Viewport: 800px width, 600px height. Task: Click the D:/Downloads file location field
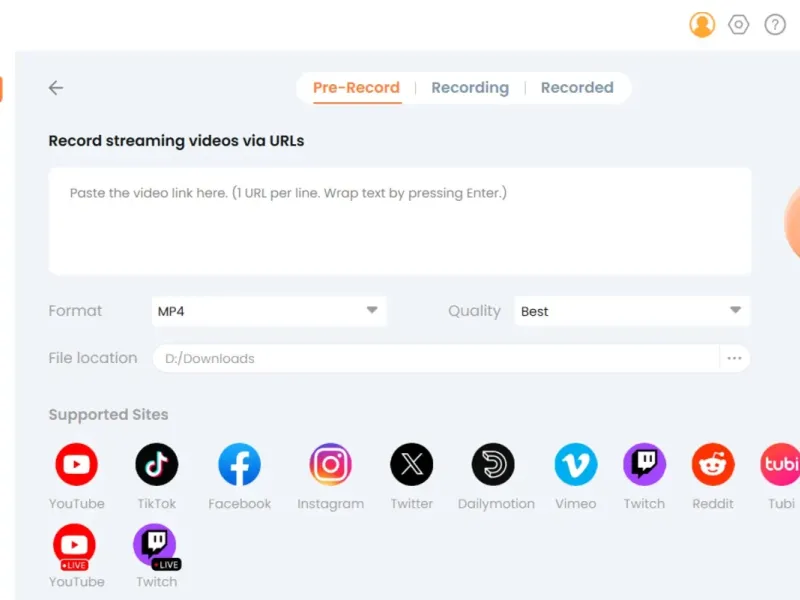436,358
